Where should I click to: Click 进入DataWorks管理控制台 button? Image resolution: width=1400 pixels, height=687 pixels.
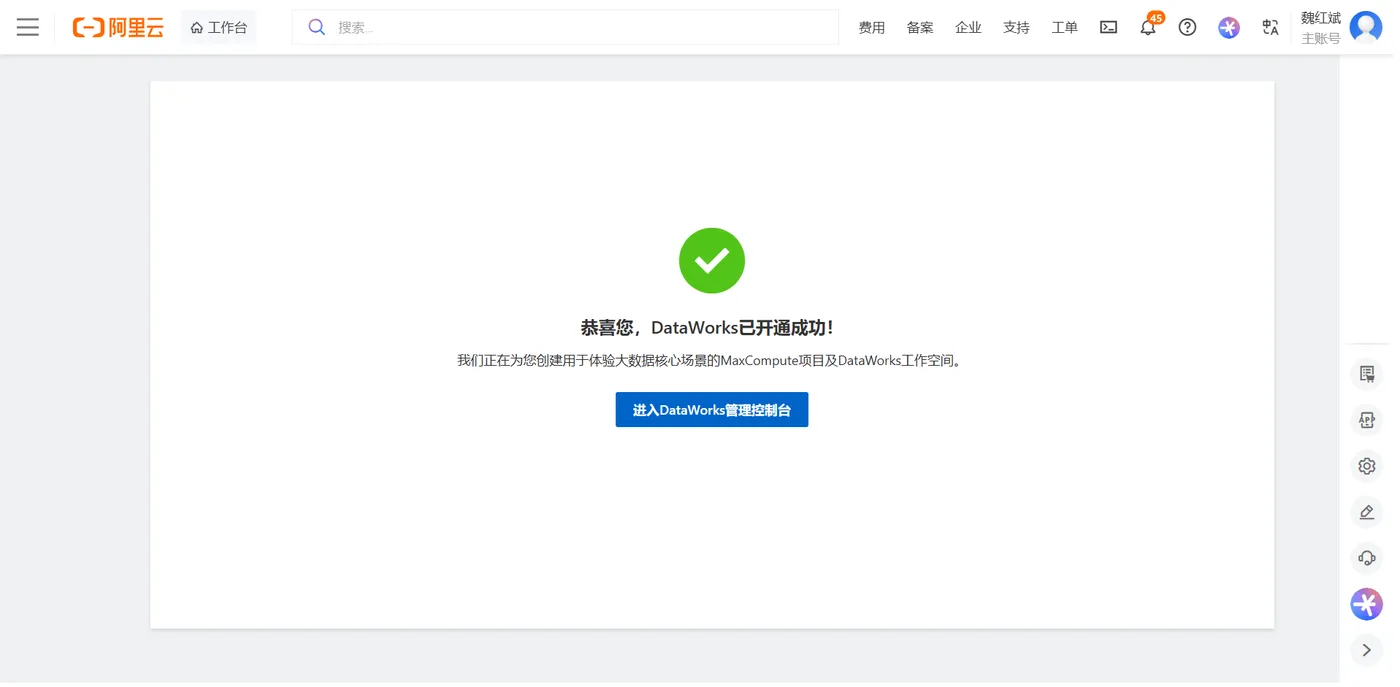(711, 410)
